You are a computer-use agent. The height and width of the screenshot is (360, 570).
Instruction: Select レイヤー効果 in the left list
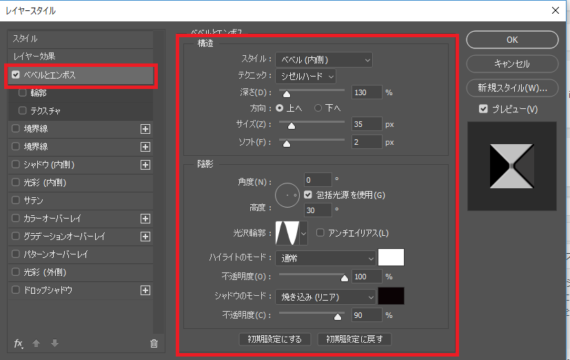coord(80,56)
